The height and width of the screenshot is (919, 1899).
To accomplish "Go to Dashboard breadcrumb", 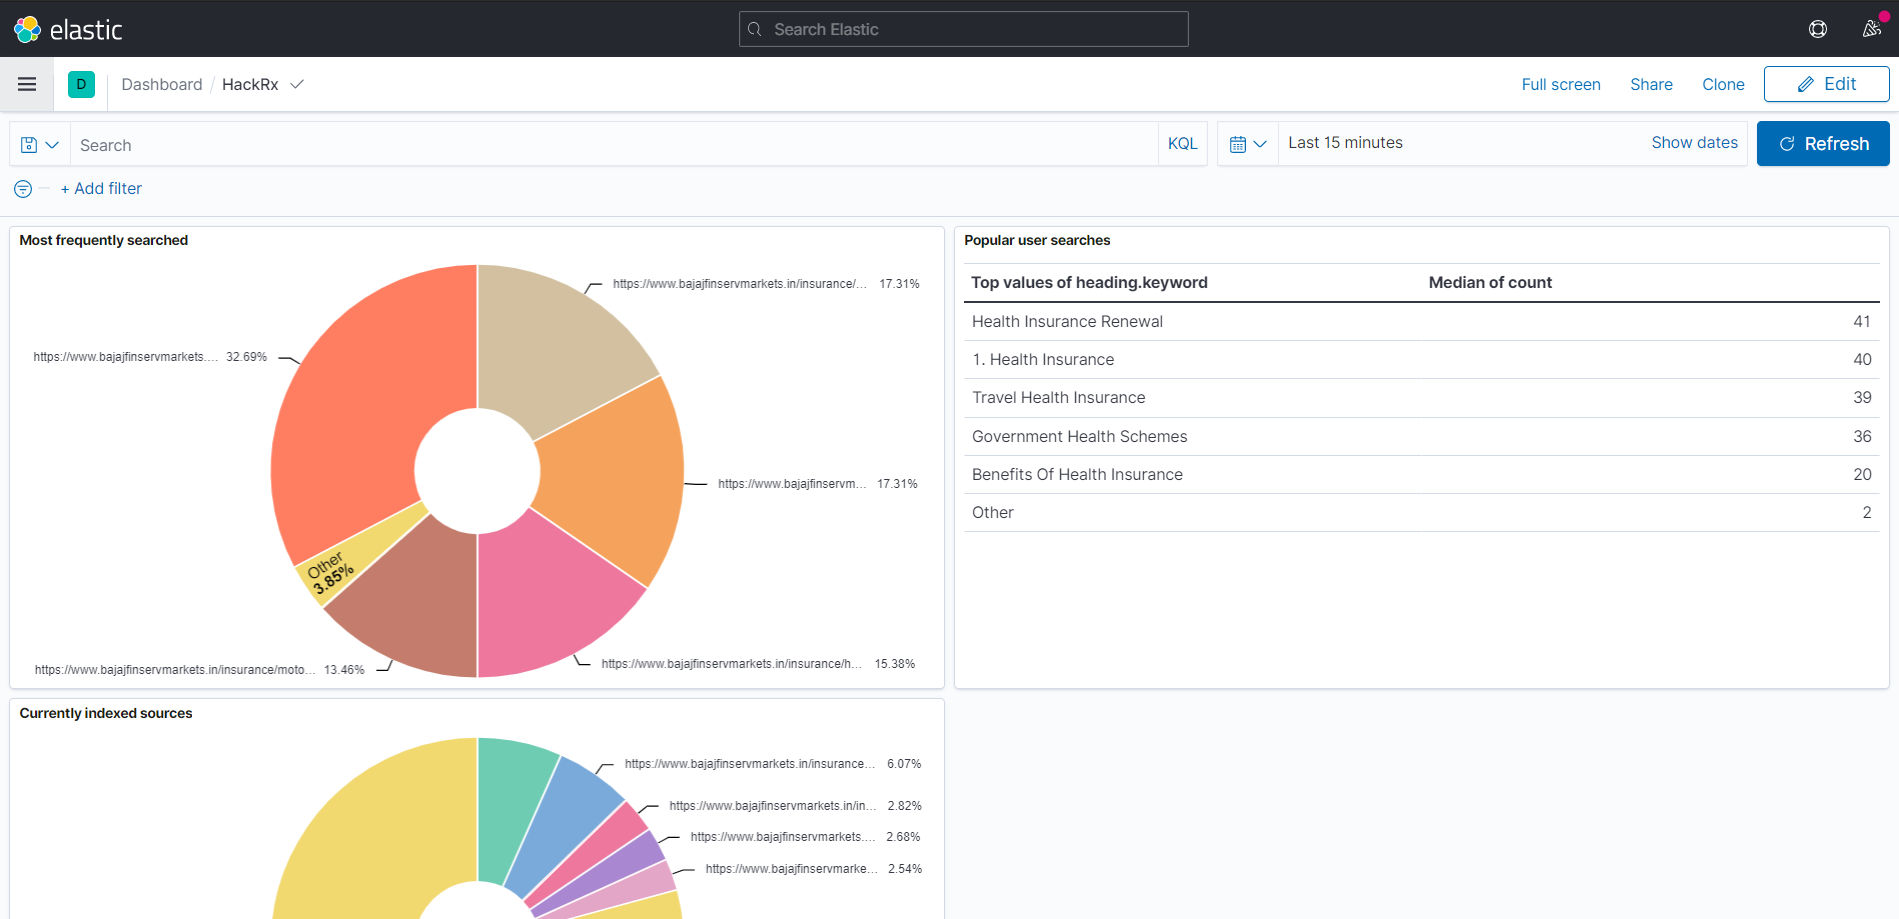I will pos(162,84).
